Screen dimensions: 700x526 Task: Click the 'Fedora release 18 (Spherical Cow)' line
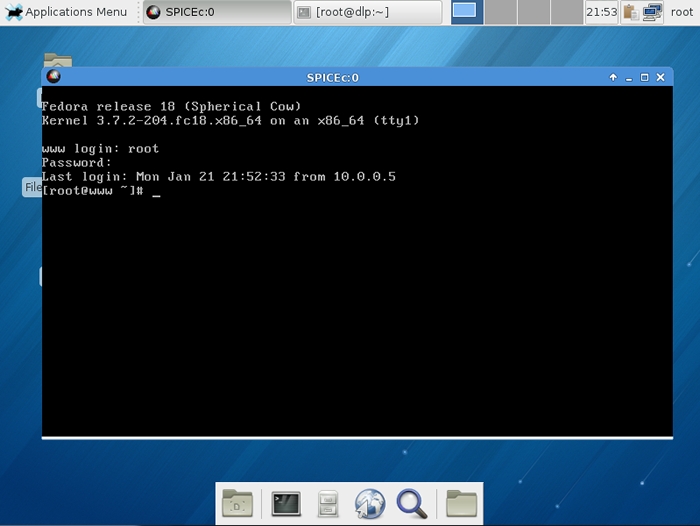171,106
